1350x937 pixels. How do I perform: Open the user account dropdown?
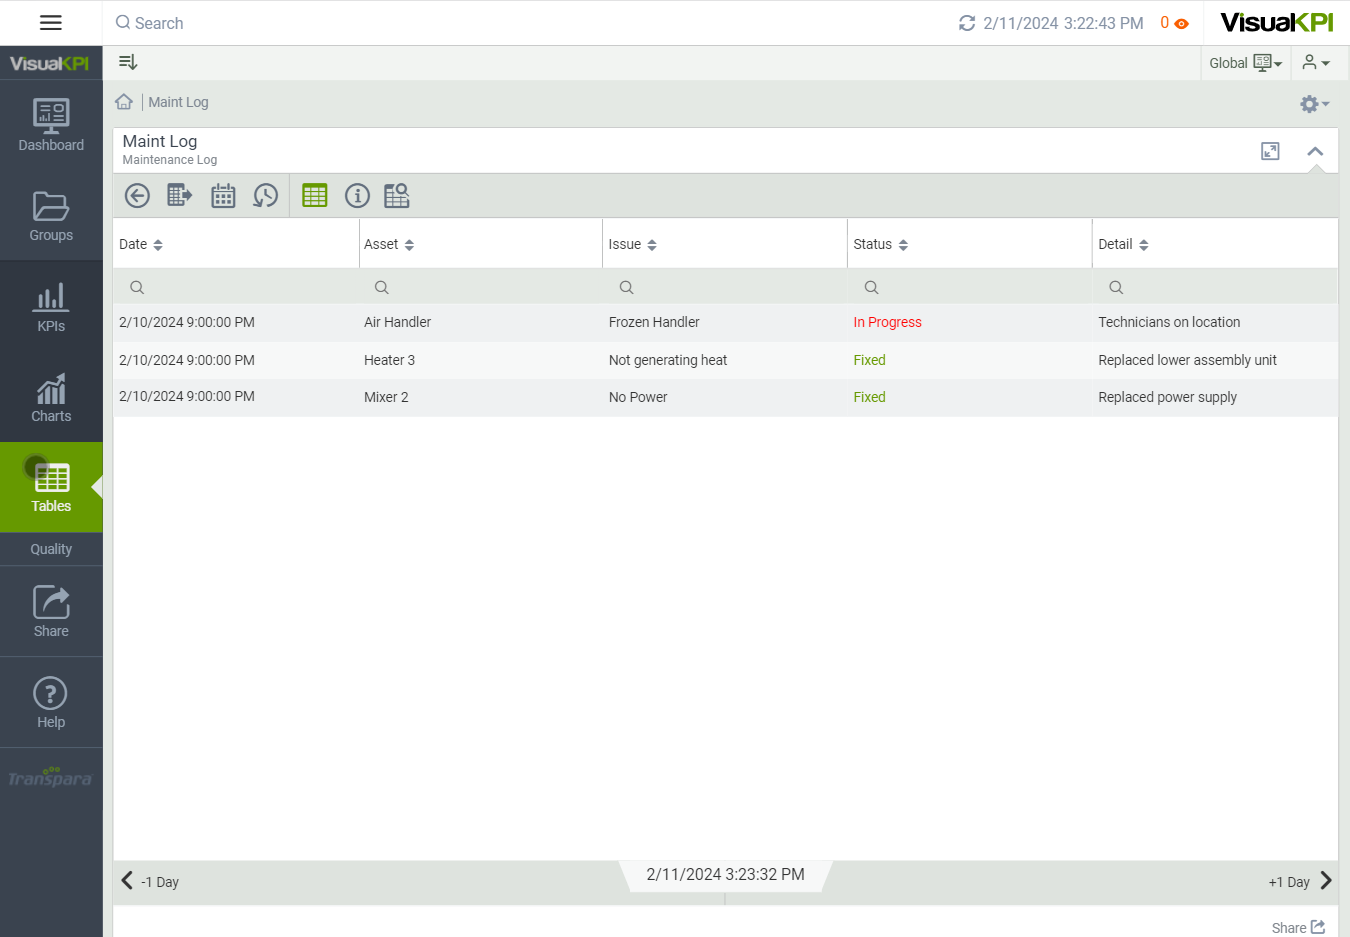[1316, 63]
